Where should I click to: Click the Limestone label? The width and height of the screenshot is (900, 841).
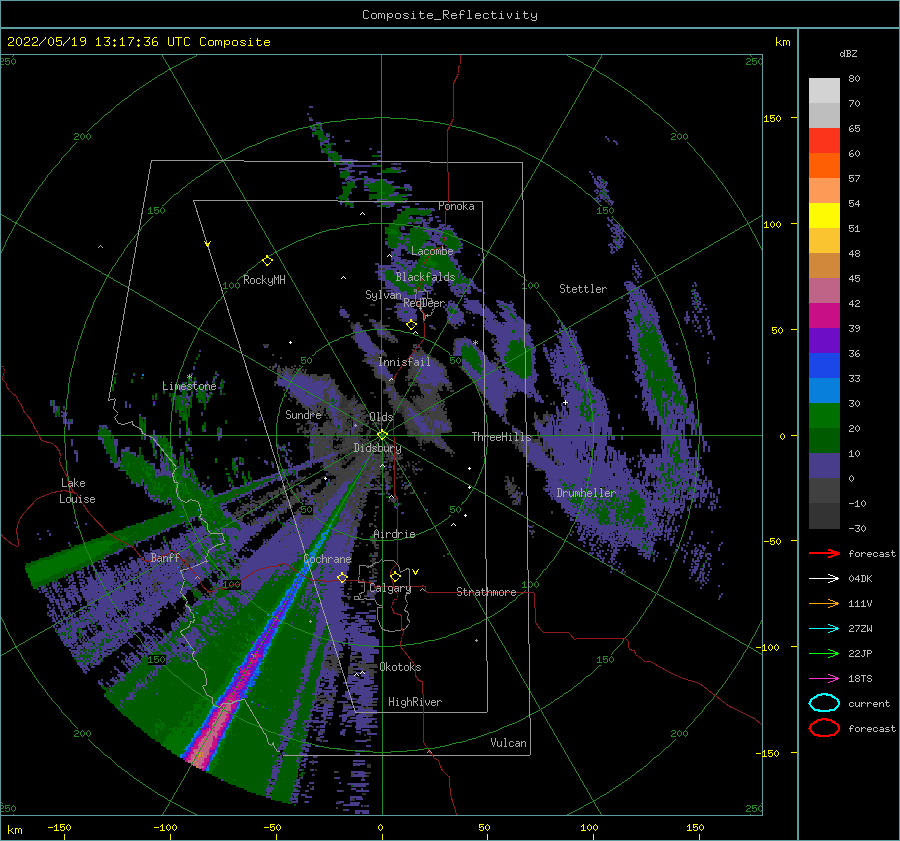click(189, 386)
